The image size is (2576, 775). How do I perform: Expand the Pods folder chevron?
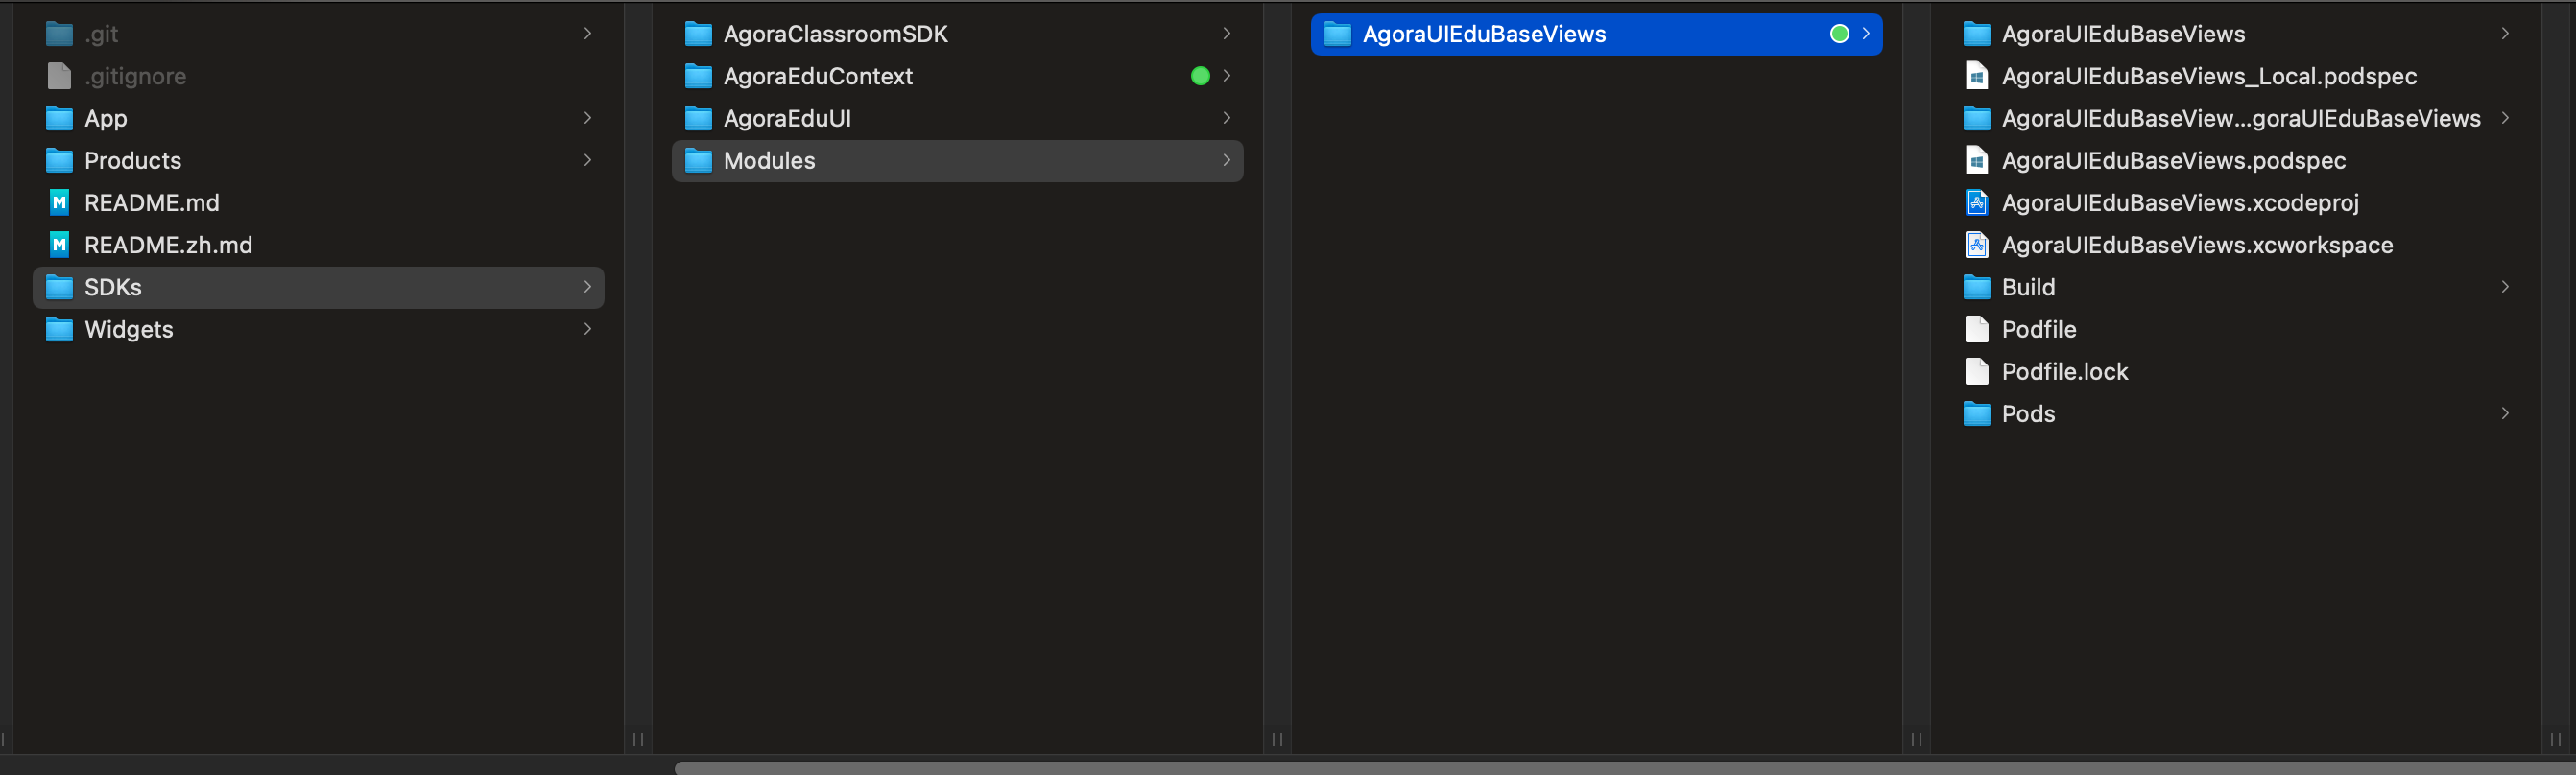coord(2504,414)
